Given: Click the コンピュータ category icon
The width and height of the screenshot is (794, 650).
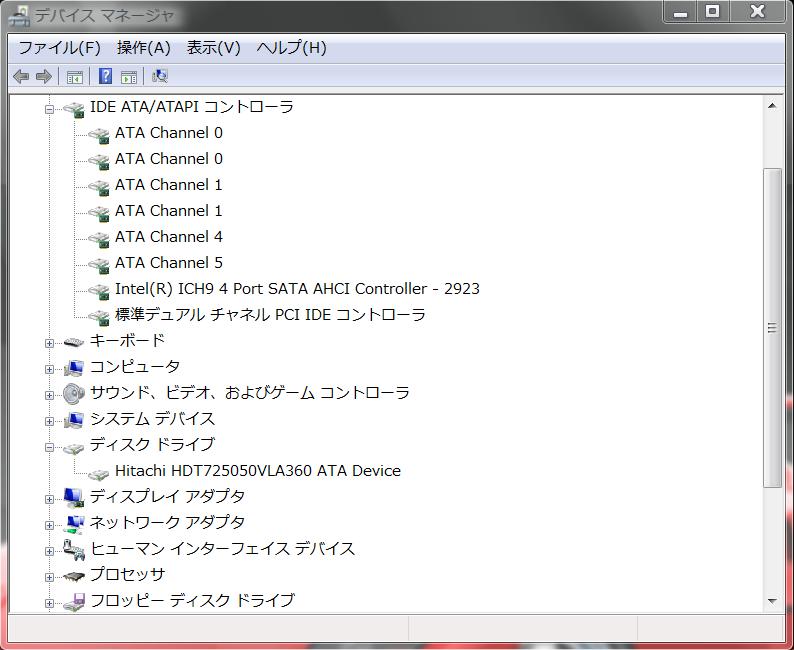Looking at the screenshot, I should [74, 368].
